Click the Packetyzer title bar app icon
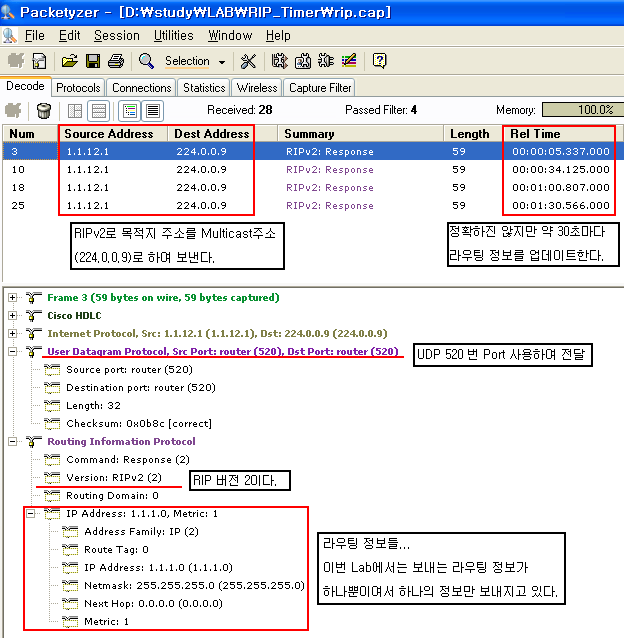Screen dimensions: 624x638 [x=8, y=12]
